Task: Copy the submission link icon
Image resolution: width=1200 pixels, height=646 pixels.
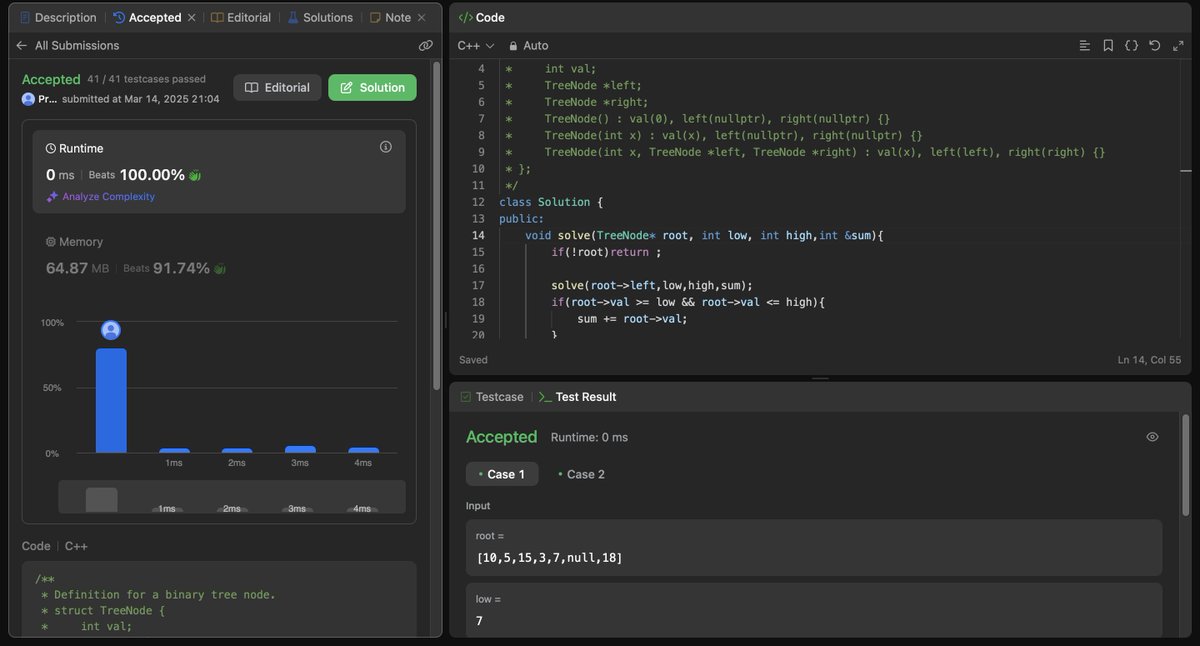Action: (425, 45)
